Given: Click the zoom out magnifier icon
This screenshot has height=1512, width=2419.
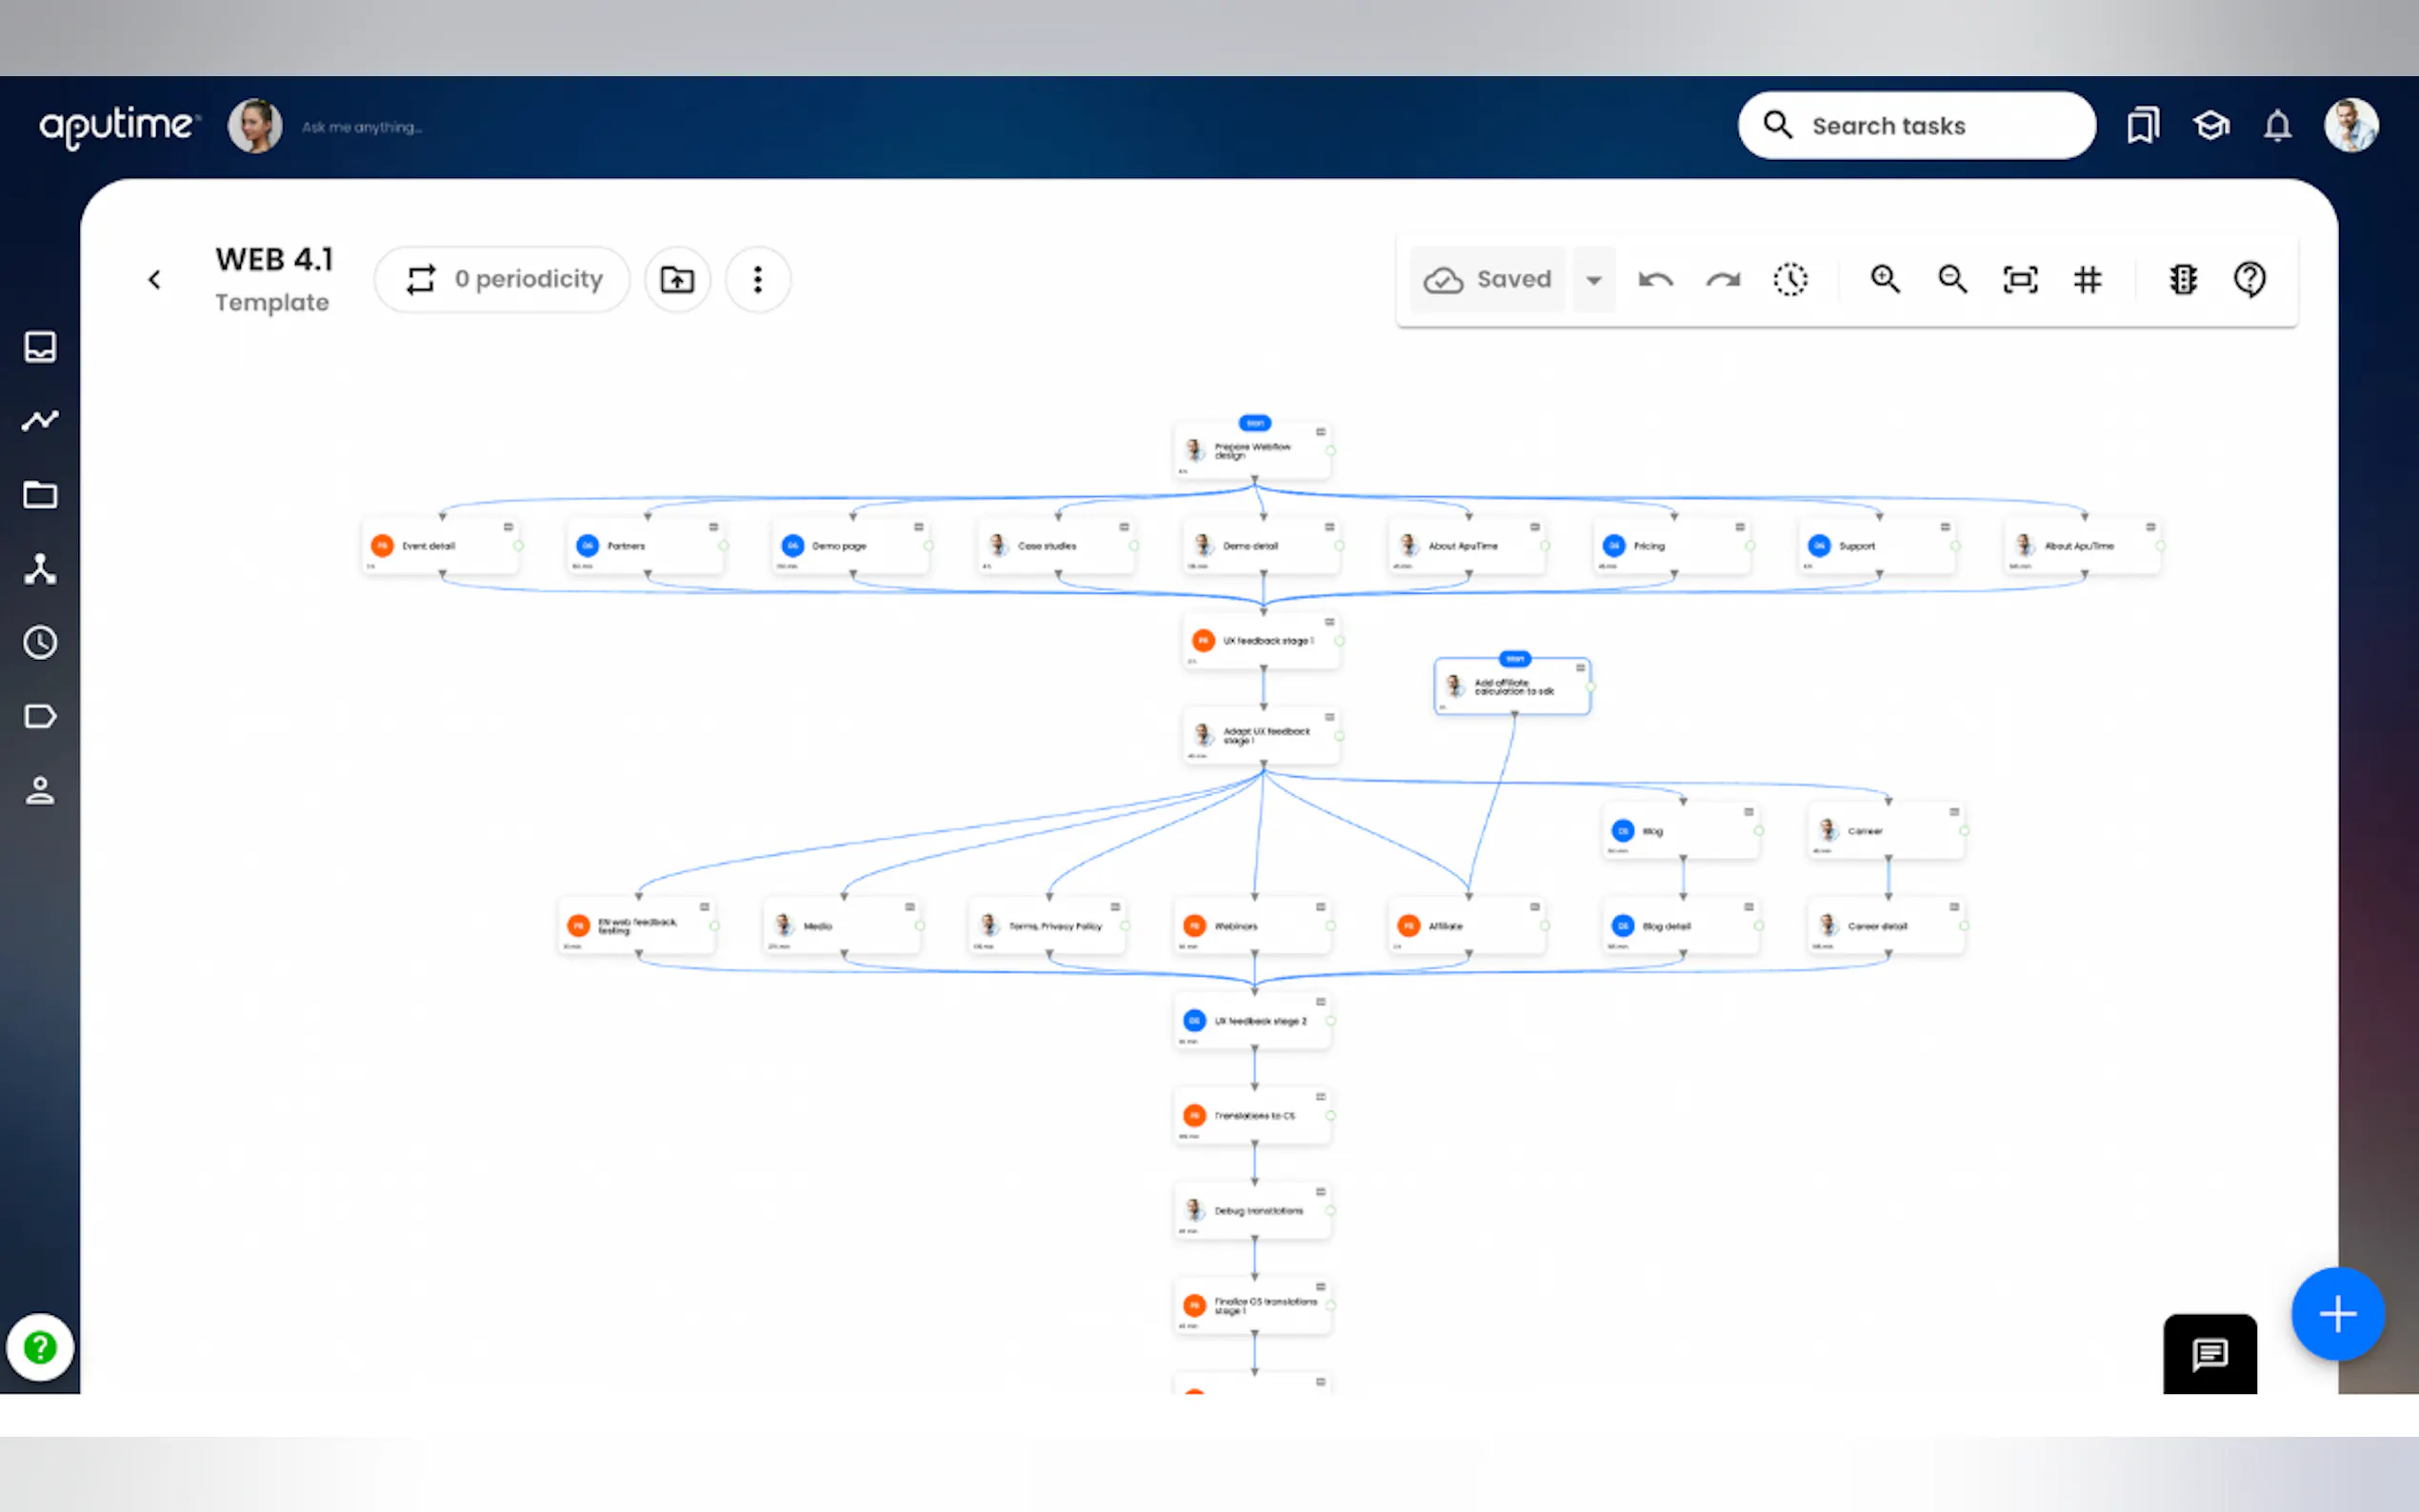Looking at the screenshot, I should (1952, 279).
